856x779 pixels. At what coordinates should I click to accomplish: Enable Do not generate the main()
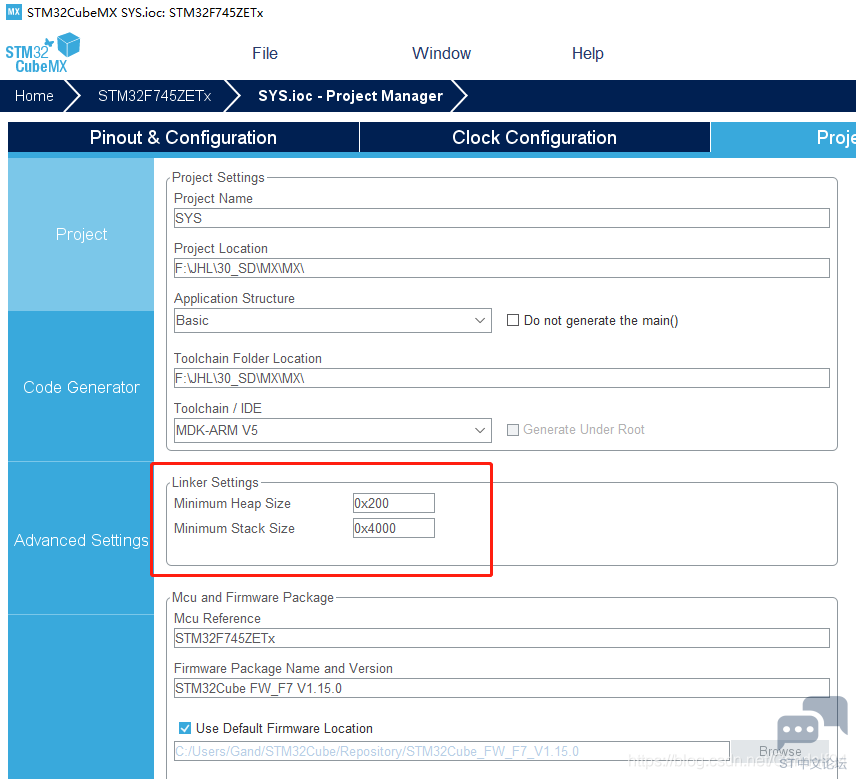(x=513, y=320)
